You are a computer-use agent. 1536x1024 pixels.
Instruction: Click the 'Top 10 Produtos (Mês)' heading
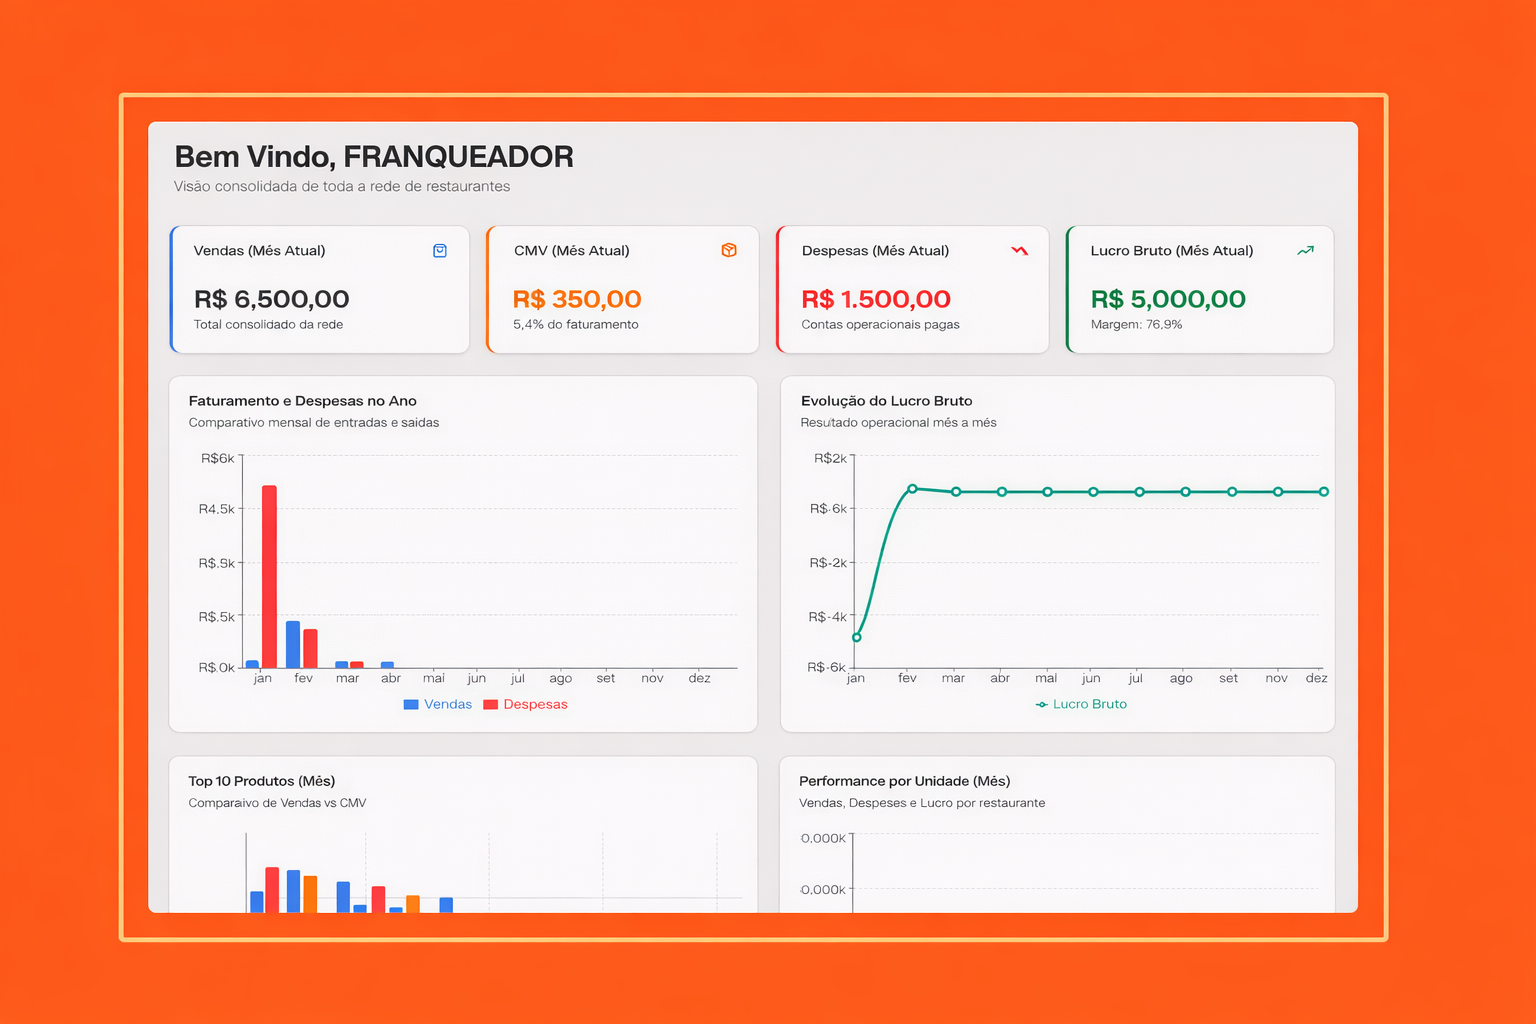pos(261,781)
